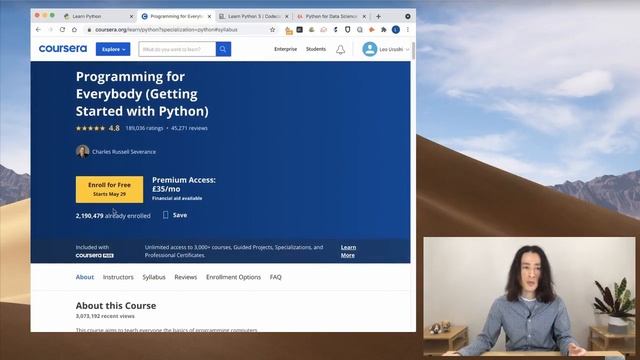Click the Coursera logo
Viewport: 640px width, 360px height.
pyautogui.click(x=63, y=49)
